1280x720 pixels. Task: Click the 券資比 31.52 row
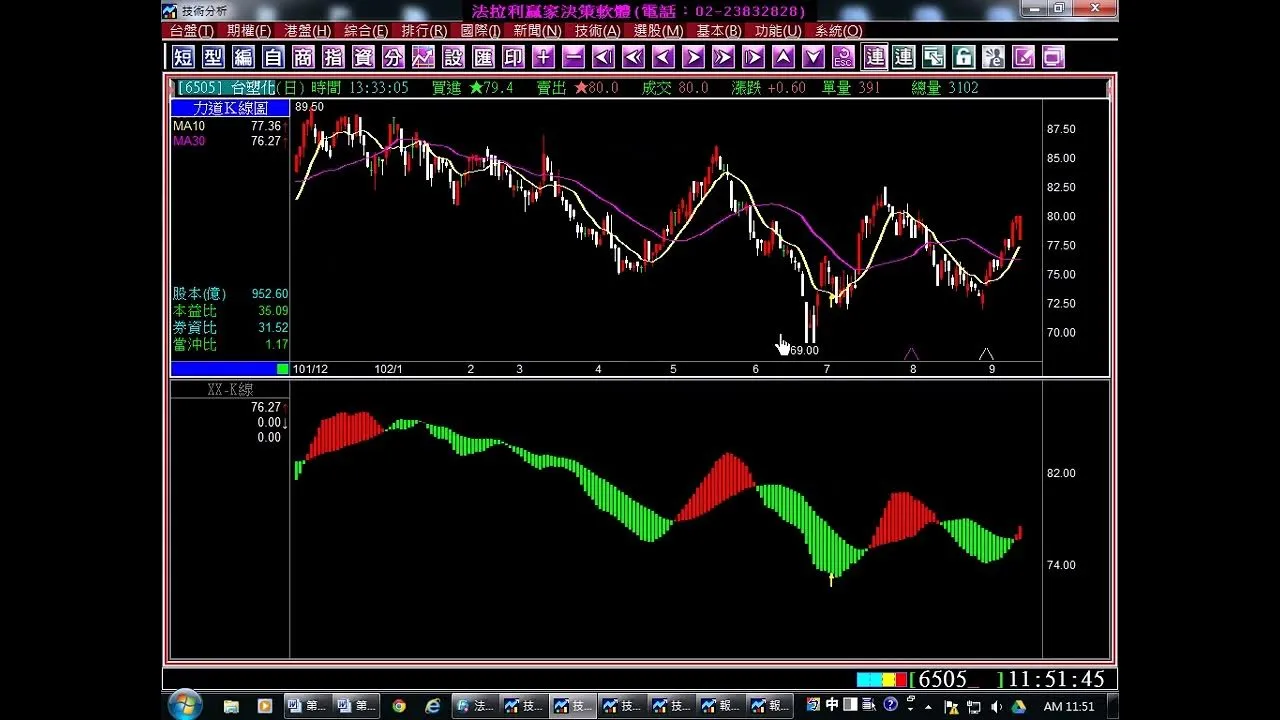pos(230,328)
